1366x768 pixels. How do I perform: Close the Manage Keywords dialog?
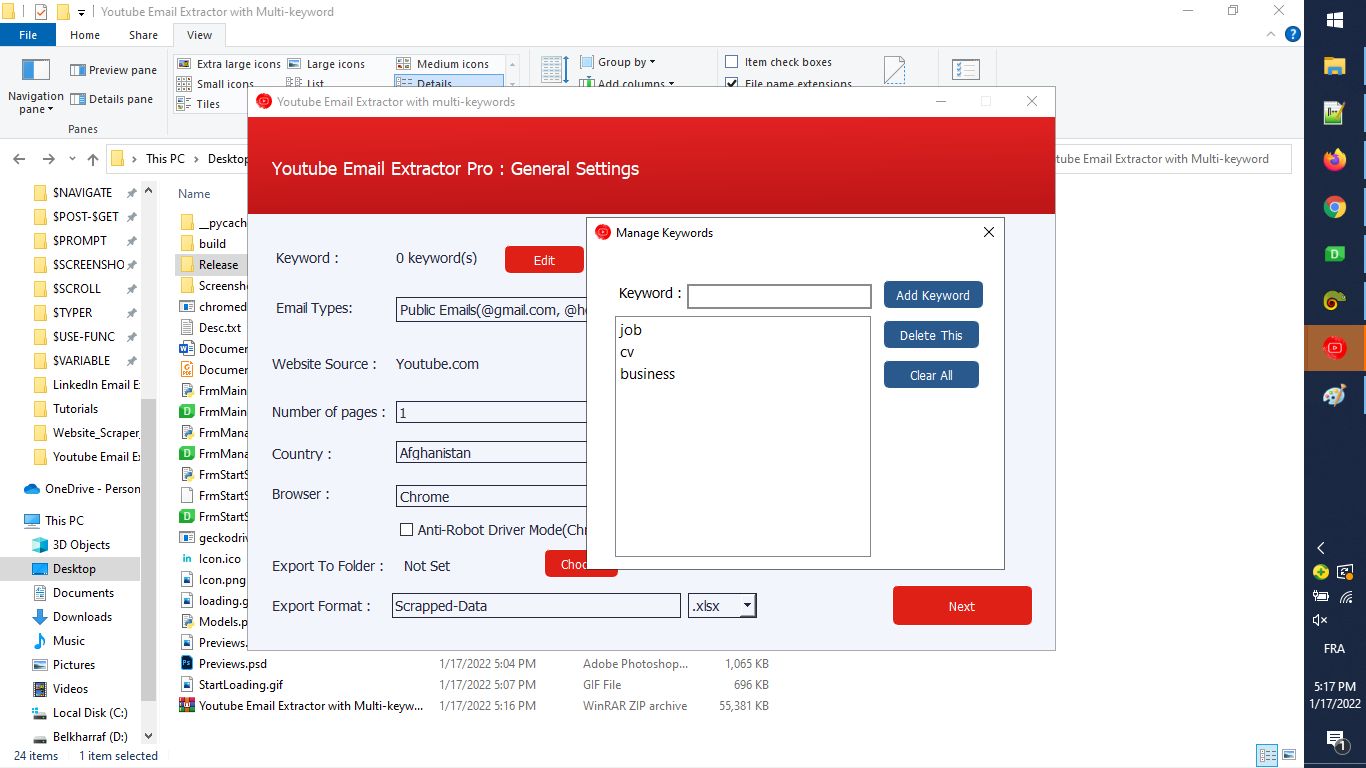989,232
